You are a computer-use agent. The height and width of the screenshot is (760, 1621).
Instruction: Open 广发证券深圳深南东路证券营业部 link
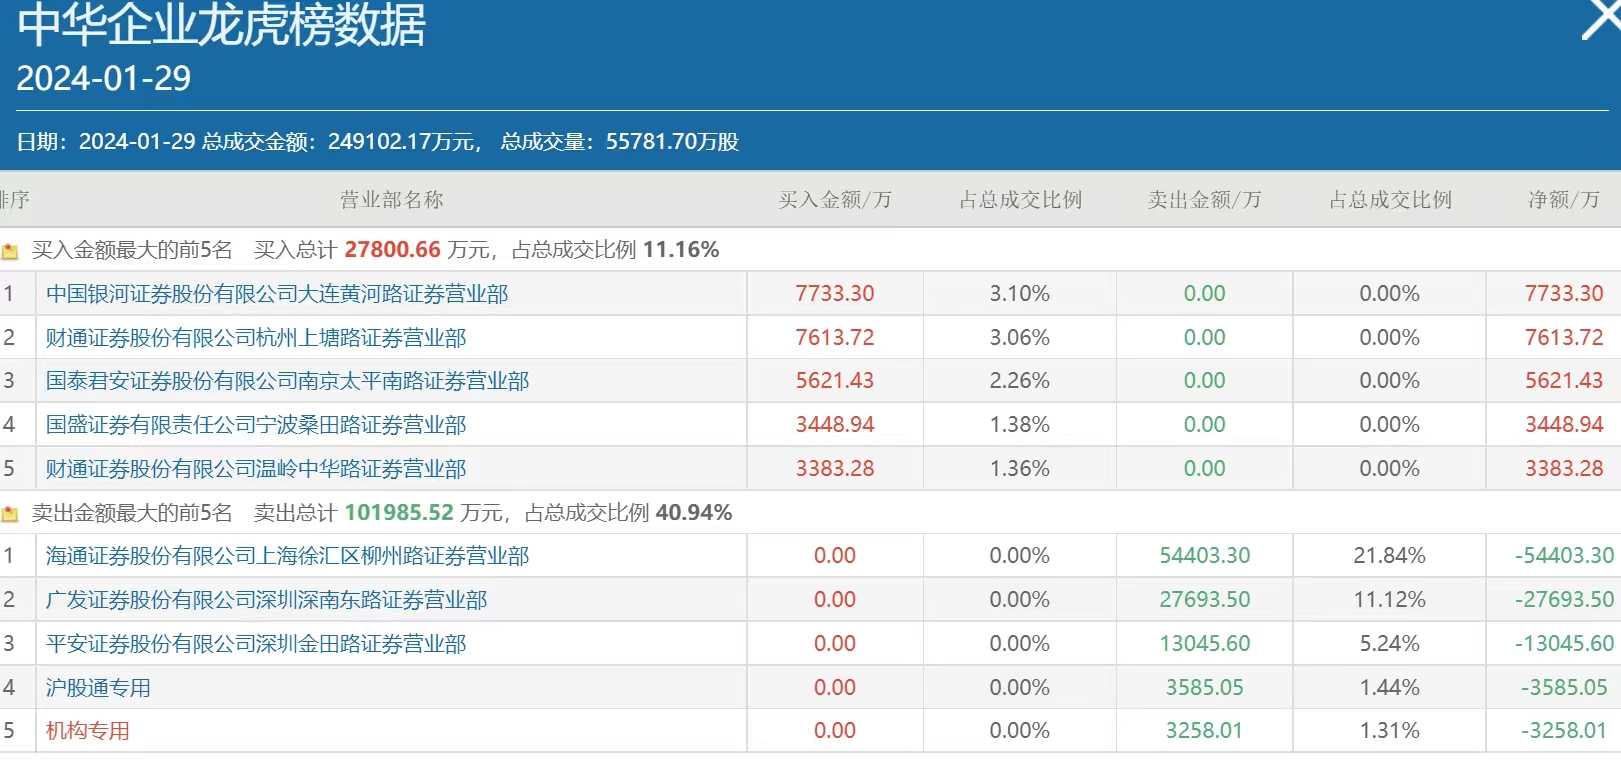coord(267,600)
